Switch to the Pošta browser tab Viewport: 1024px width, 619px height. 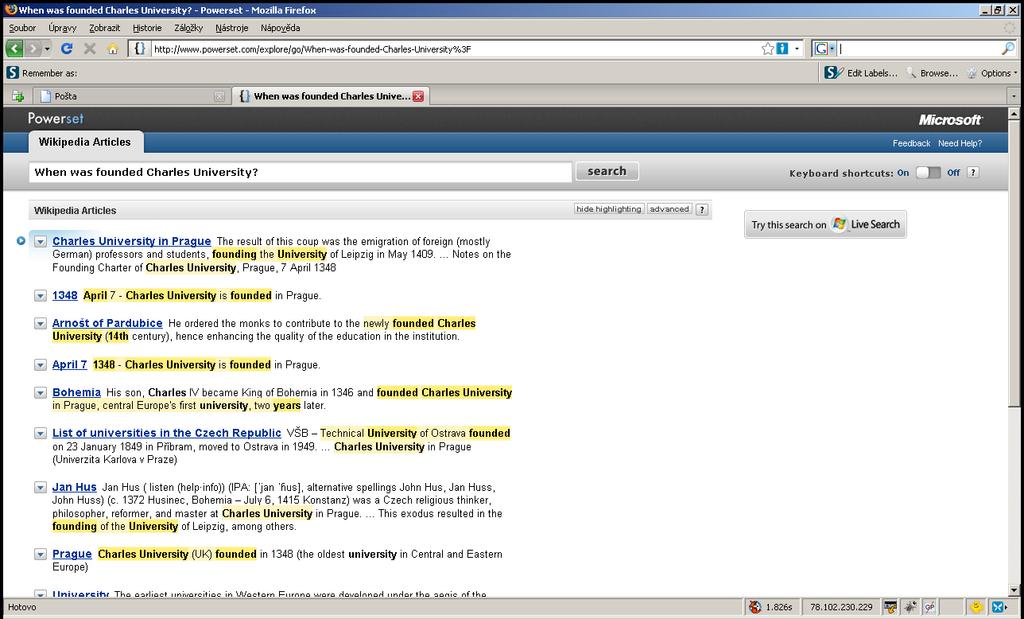(129, 96)
